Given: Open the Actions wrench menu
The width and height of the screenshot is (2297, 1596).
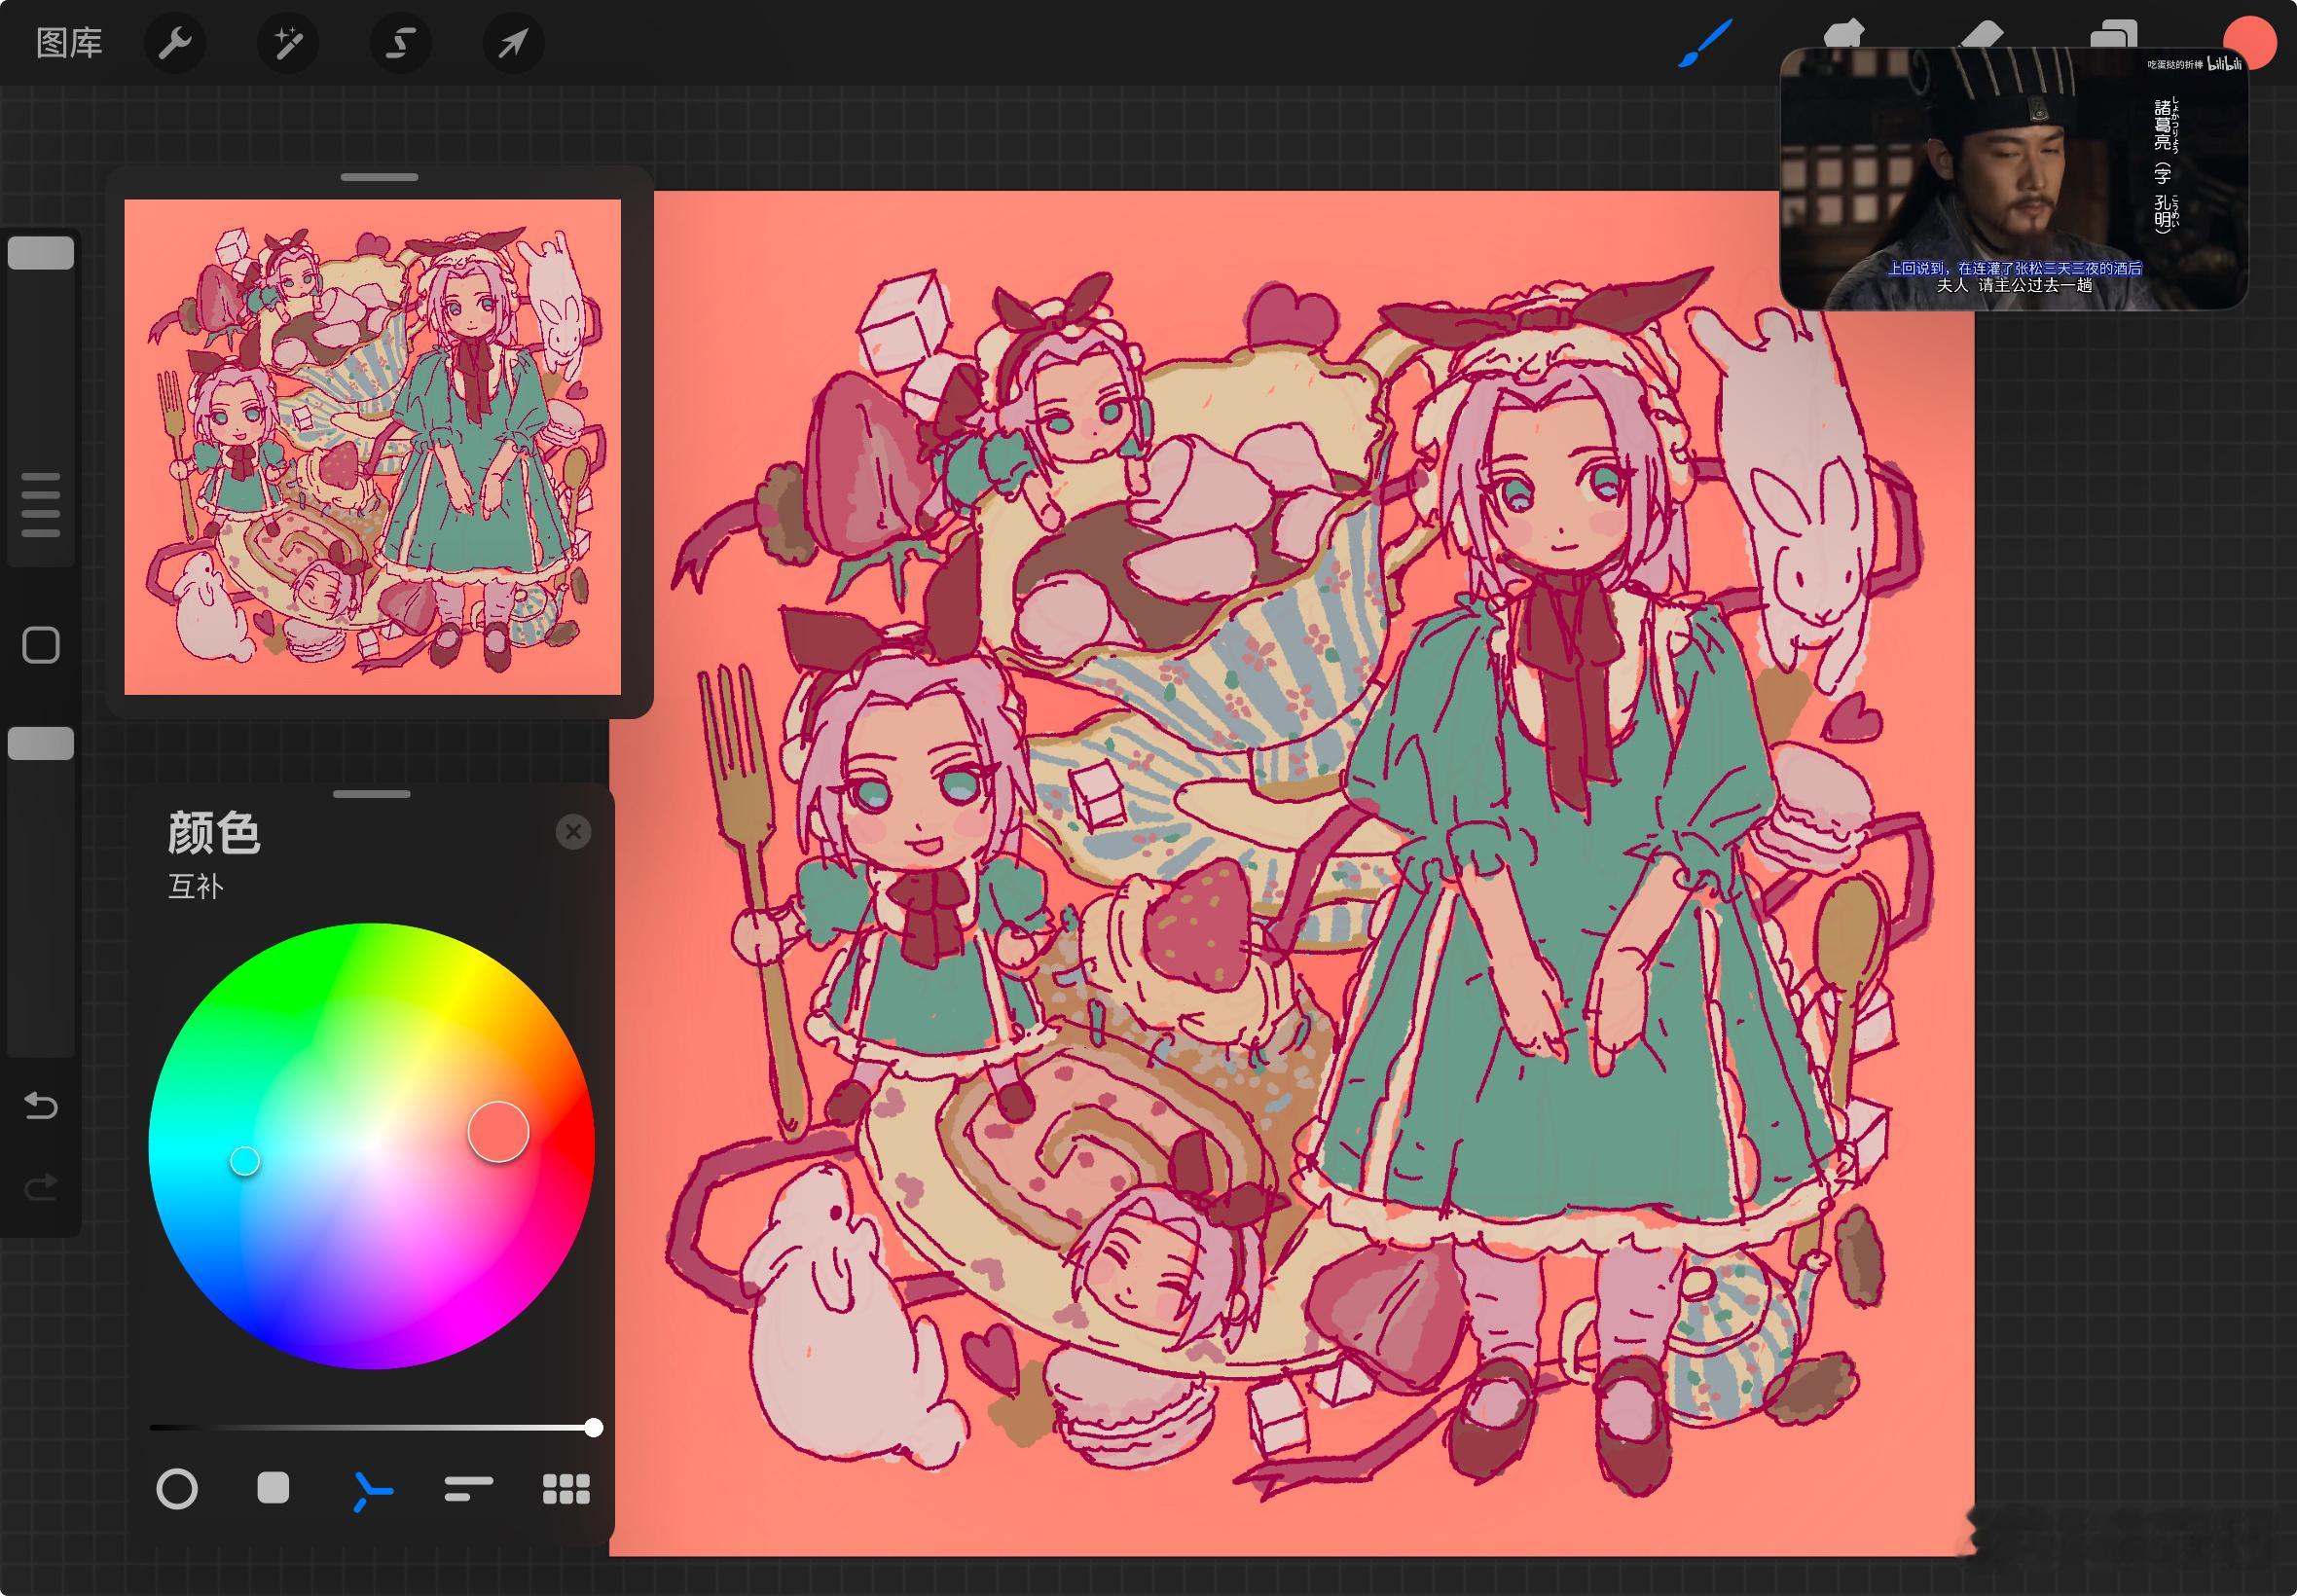Looking at the screenshot, I should (x=175, y=43).
